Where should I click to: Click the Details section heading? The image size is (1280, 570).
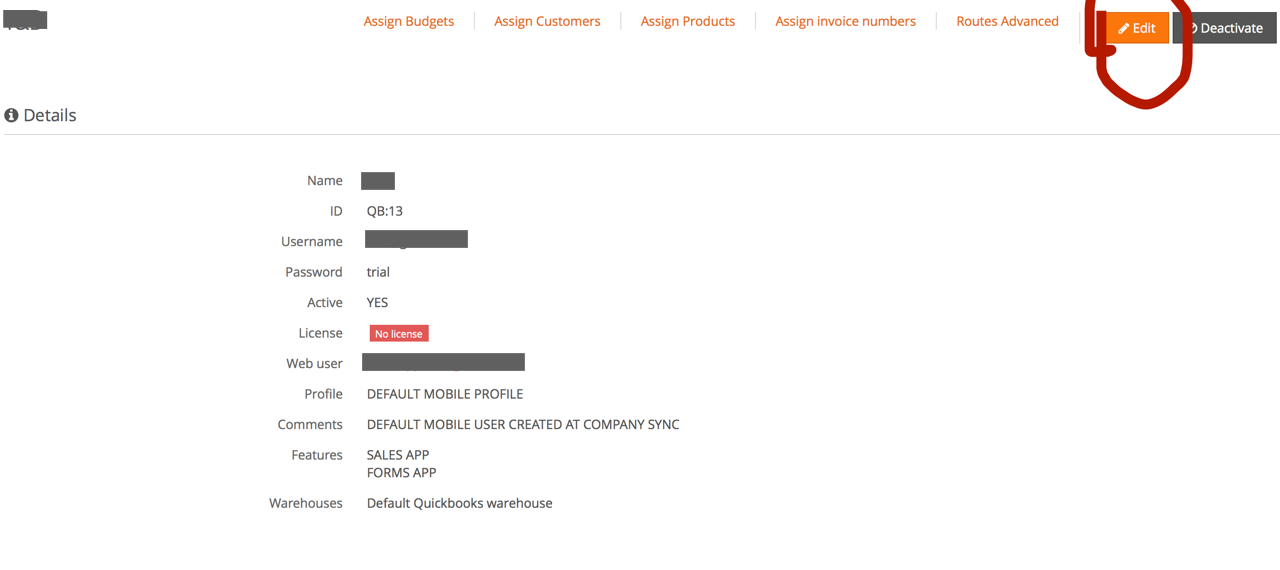pos(50,116)
